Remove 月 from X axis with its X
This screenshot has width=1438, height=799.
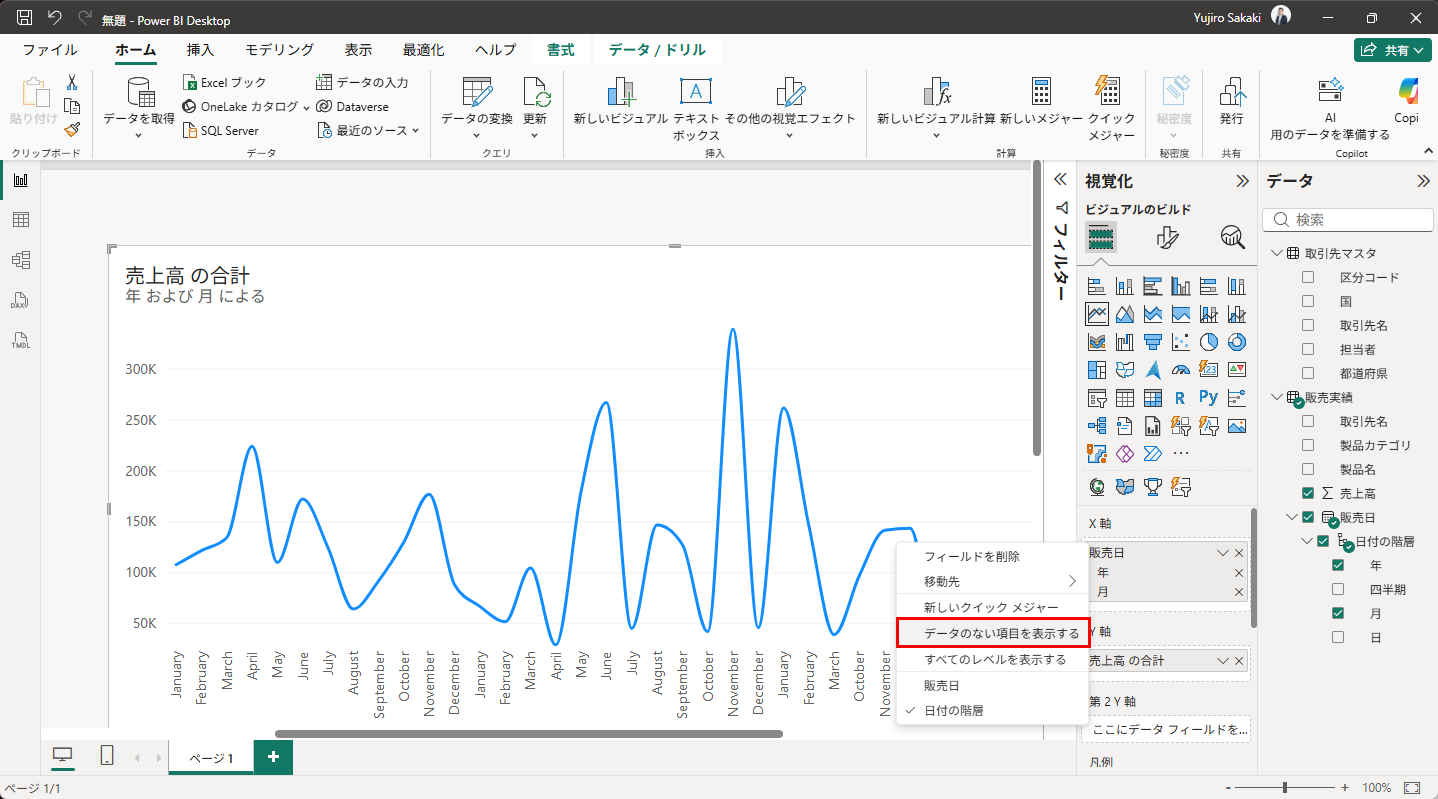(1239, 592)
